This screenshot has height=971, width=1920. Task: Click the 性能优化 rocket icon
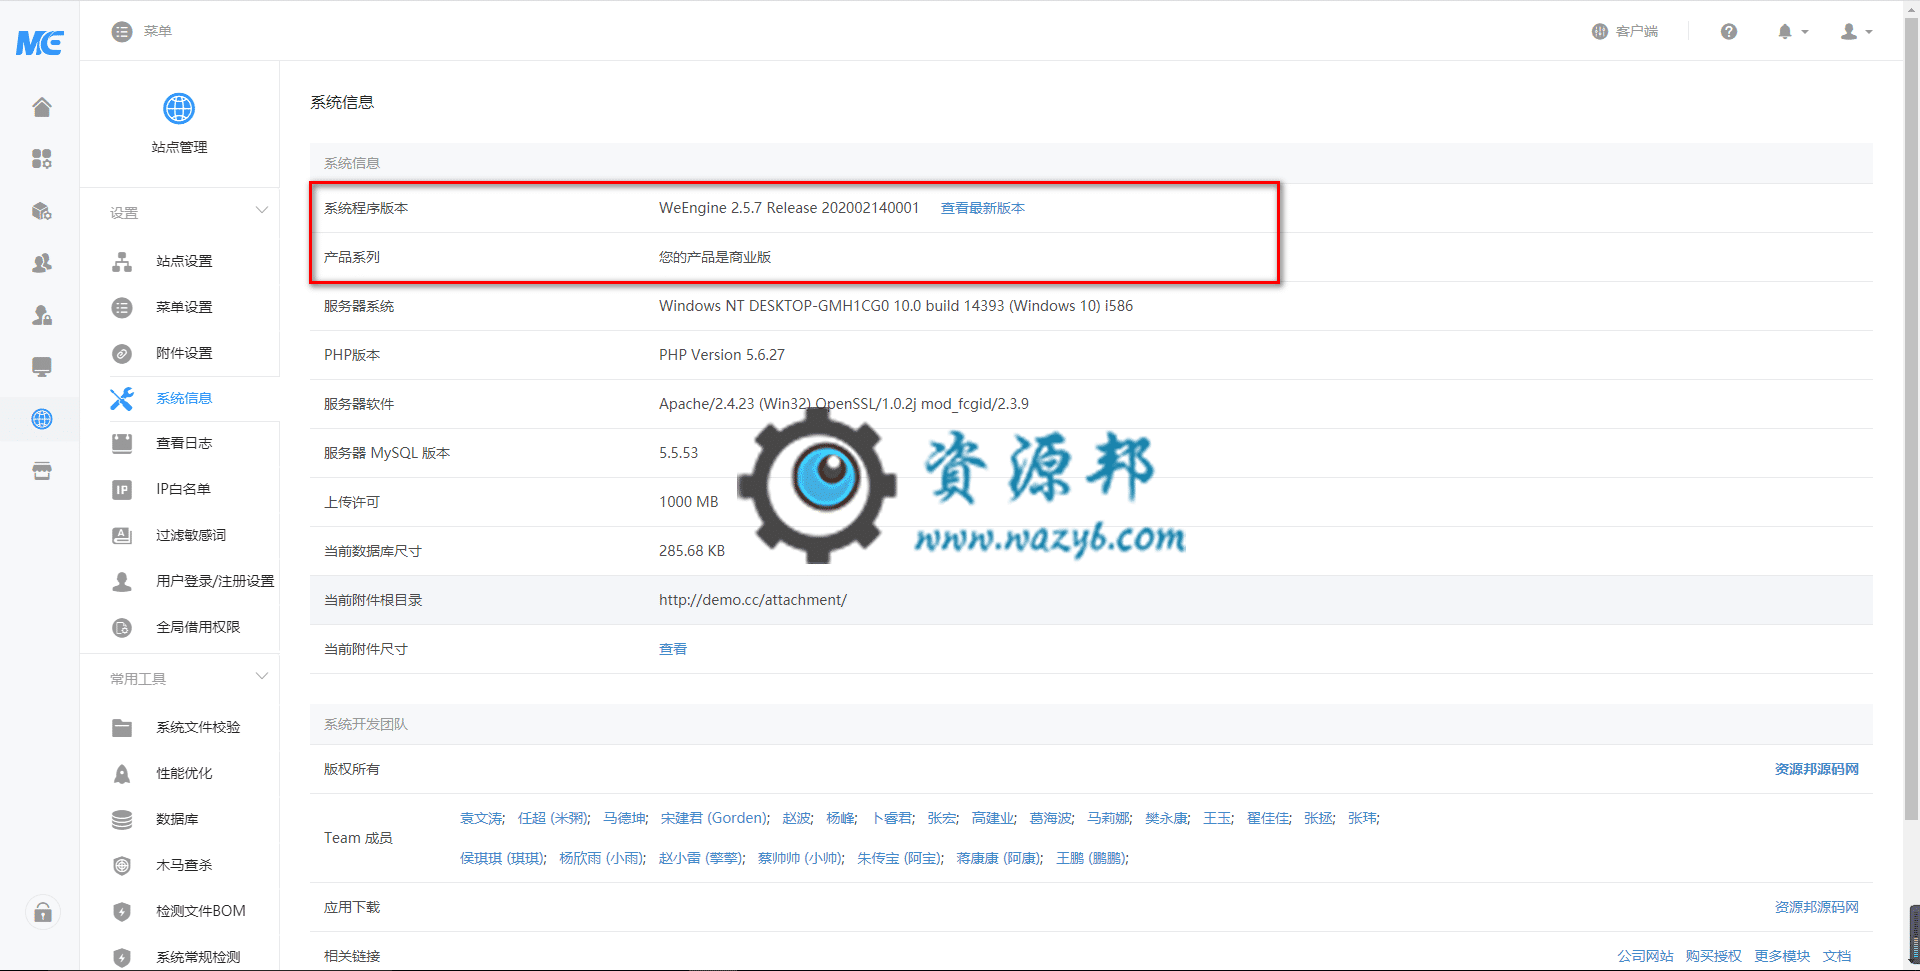click(122, 774)
